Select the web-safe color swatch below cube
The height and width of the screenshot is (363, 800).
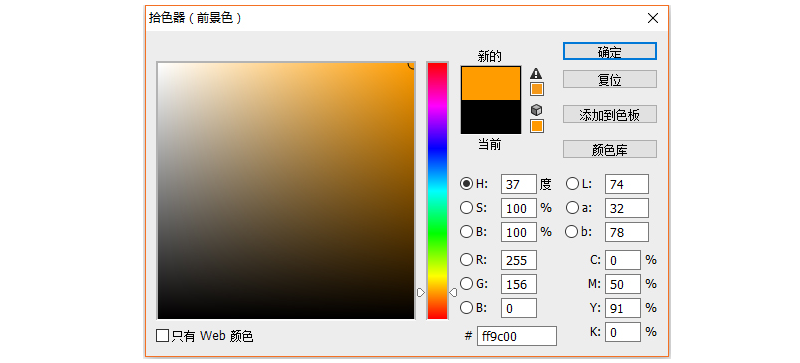point(537,126)
